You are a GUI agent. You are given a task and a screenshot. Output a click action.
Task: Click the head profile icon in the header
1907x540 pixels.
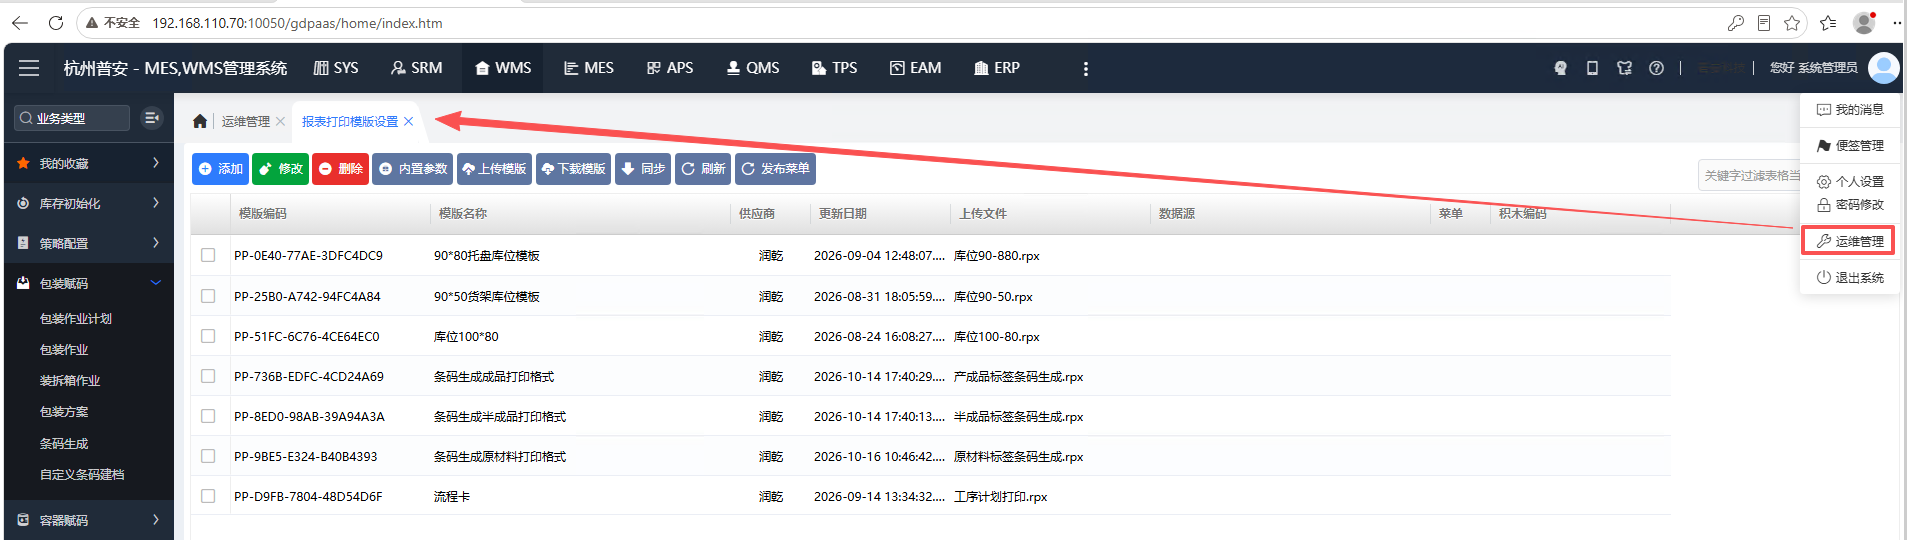pyautogui.click(x=1560, y=68)
